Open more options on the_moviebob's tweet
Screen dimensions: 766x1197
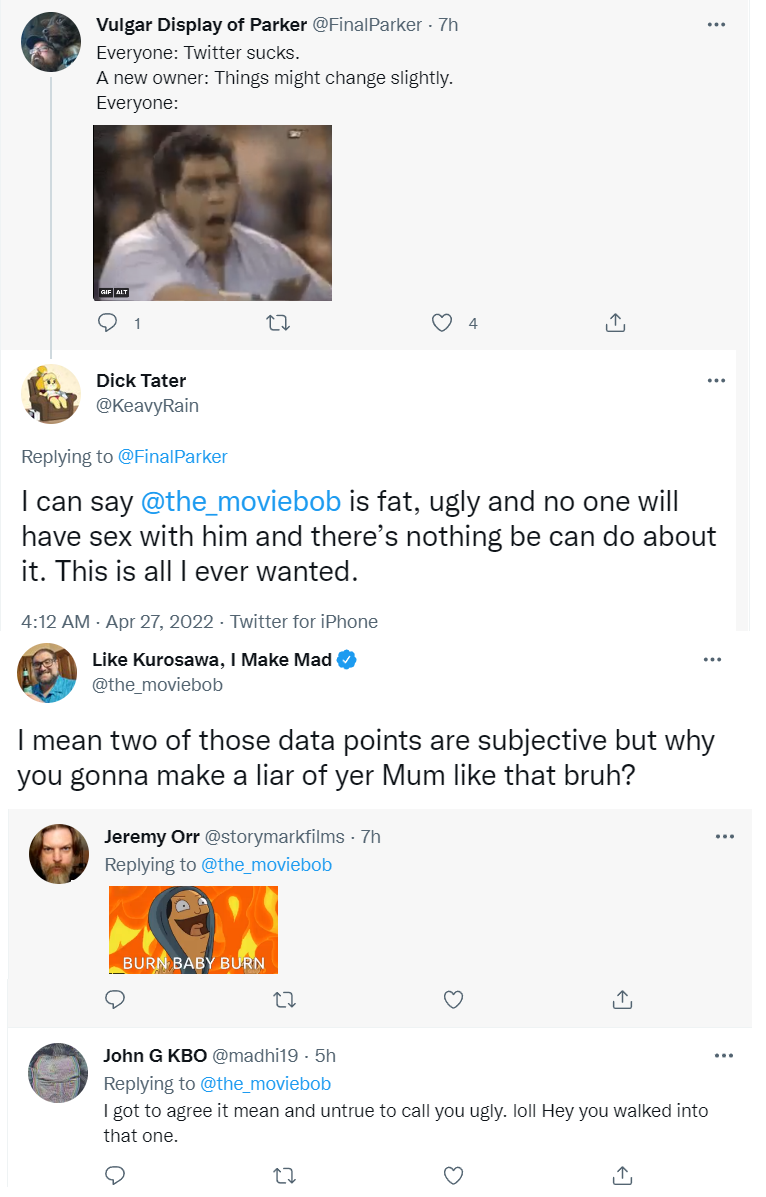pyautogui.click(x=713, y=660)
